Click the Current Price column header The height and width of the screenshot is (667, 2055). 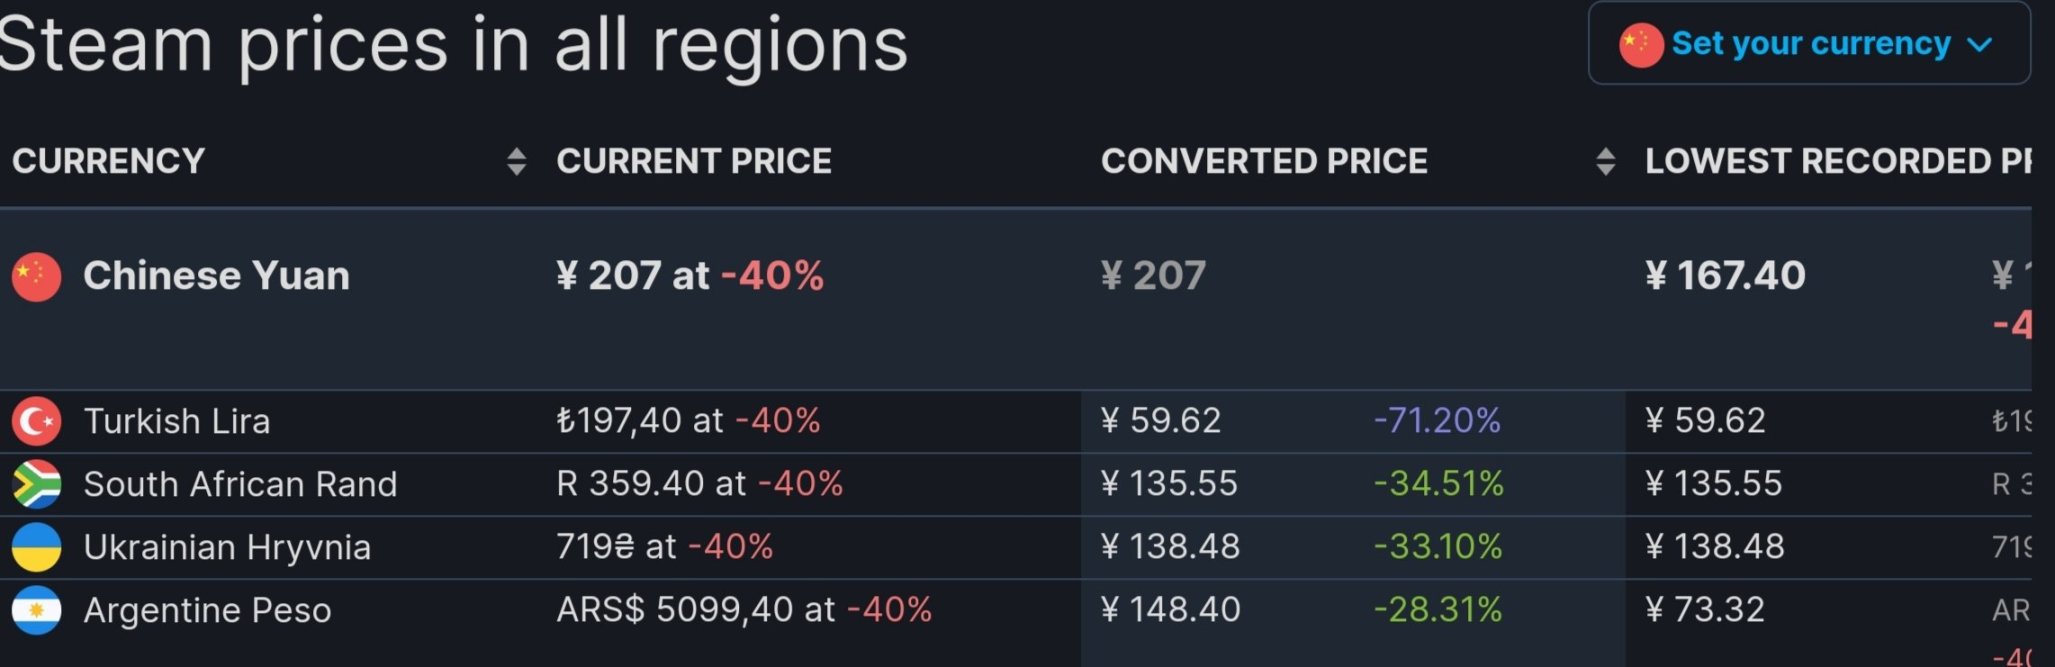694,161
